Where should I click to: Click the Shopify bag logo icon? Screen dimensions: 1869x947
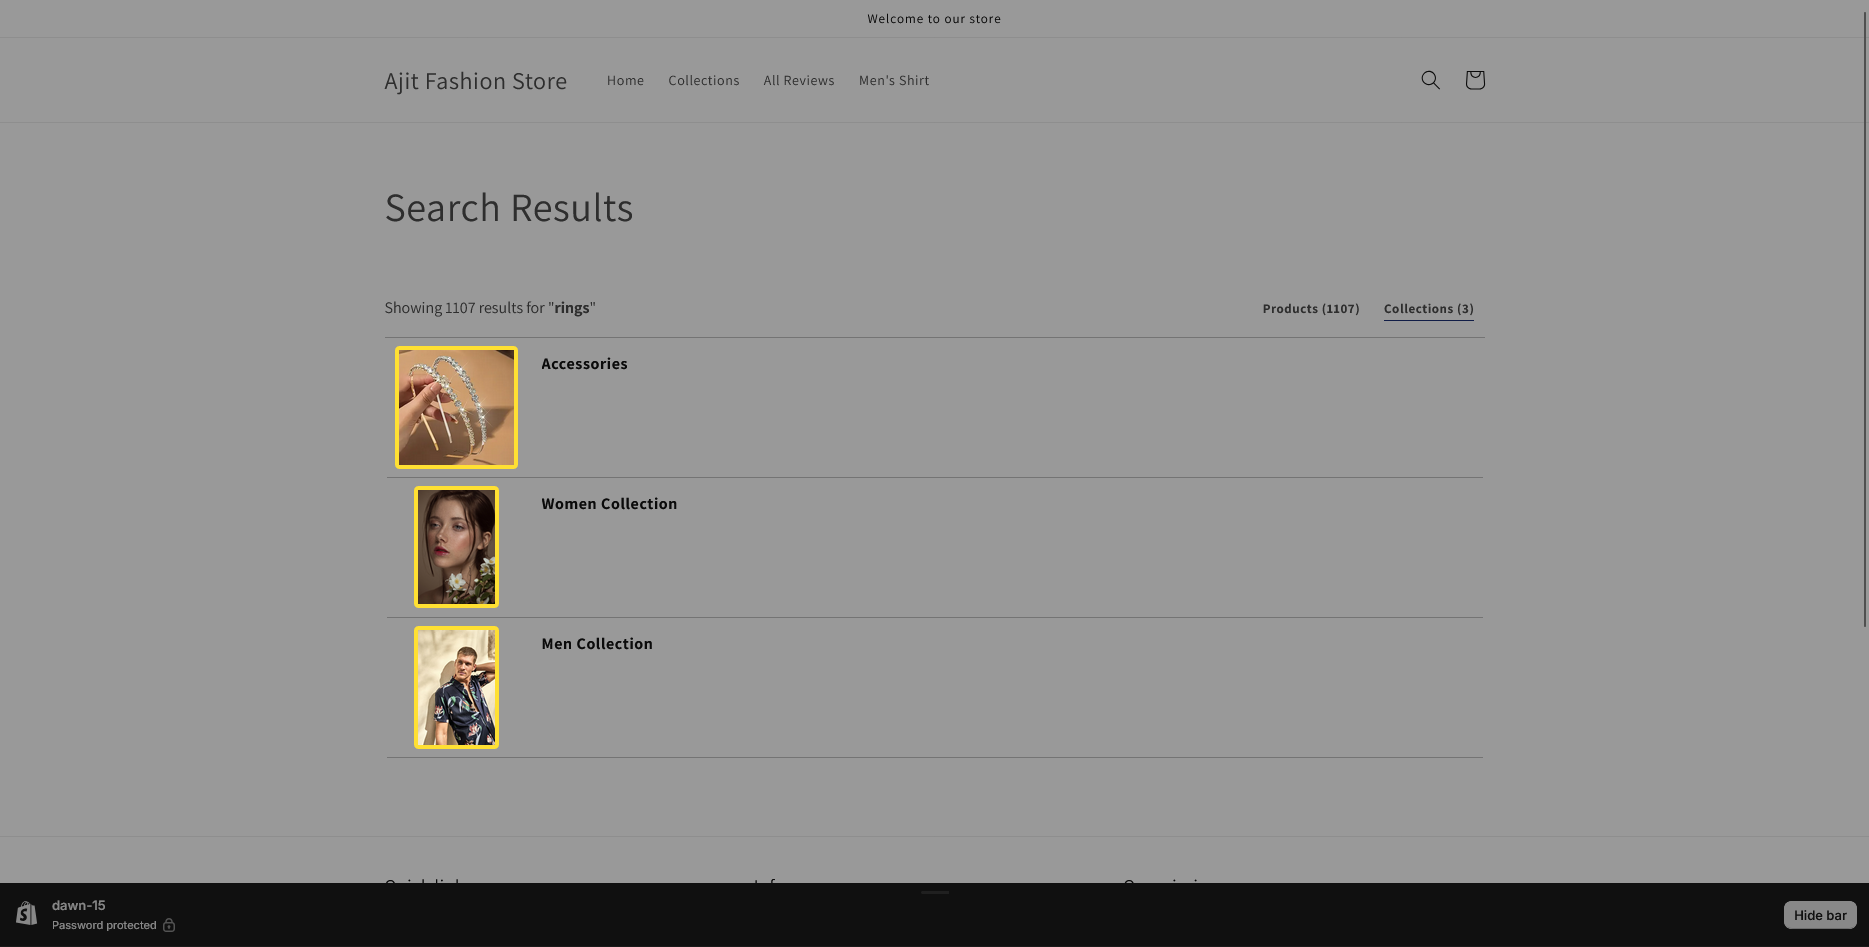point(27,914)
